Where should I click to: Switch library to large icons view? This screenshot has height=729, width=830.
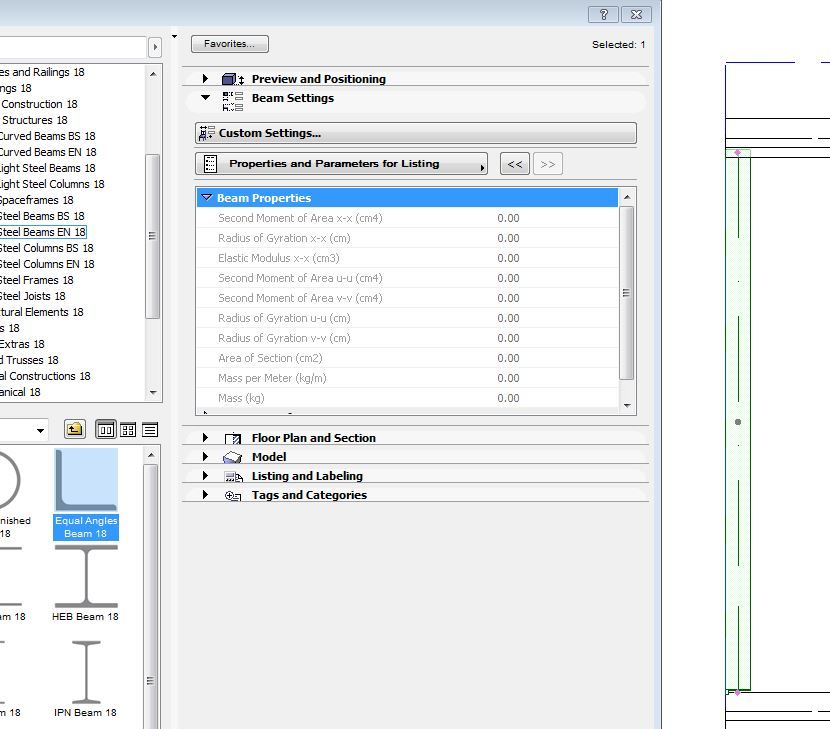click(106, 430)
